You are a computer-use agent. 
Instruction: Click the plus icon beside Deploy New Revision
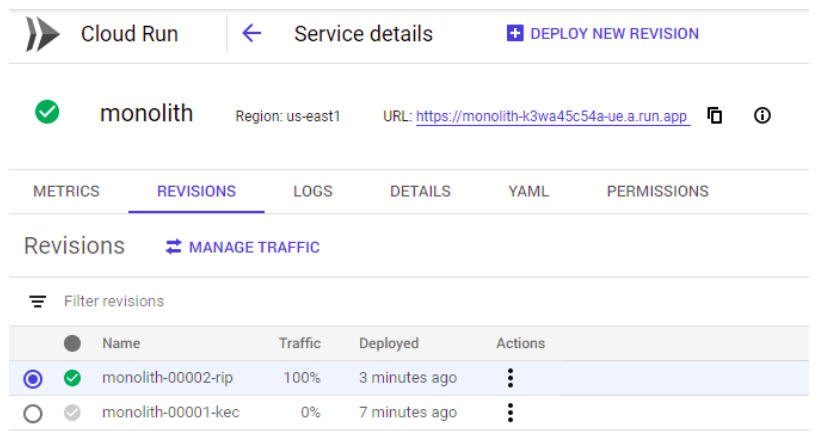515,33
